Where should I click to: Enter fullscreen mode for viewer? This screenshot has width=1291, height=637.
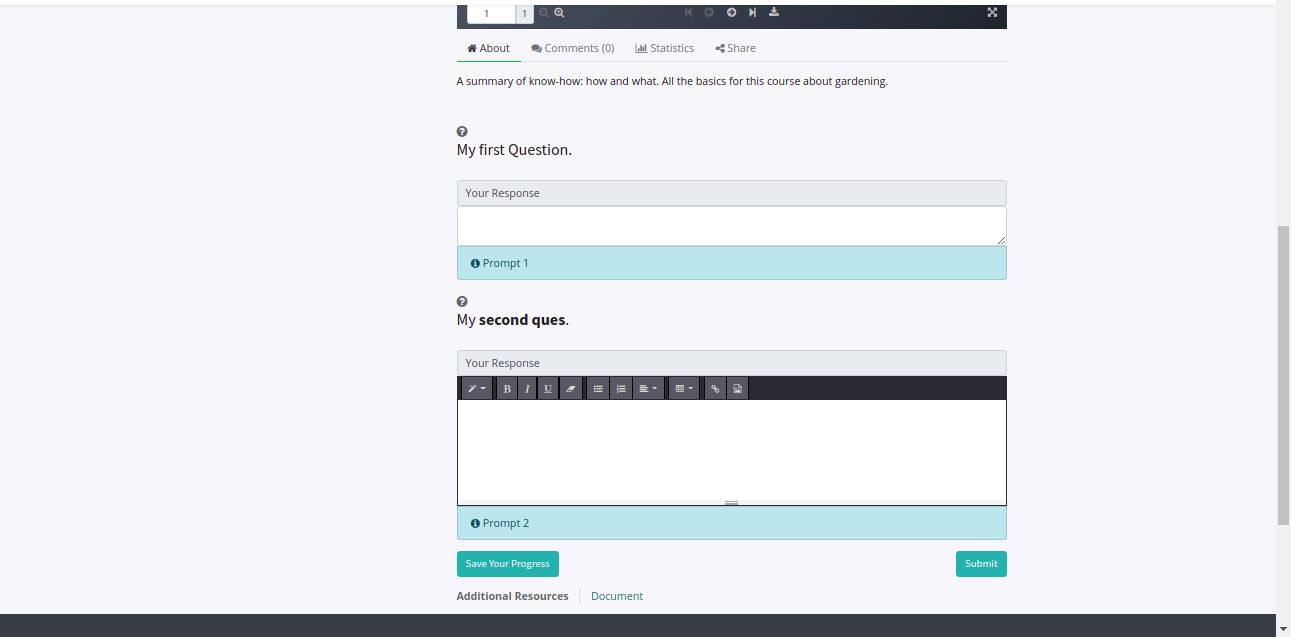click(x=992, y=13)
